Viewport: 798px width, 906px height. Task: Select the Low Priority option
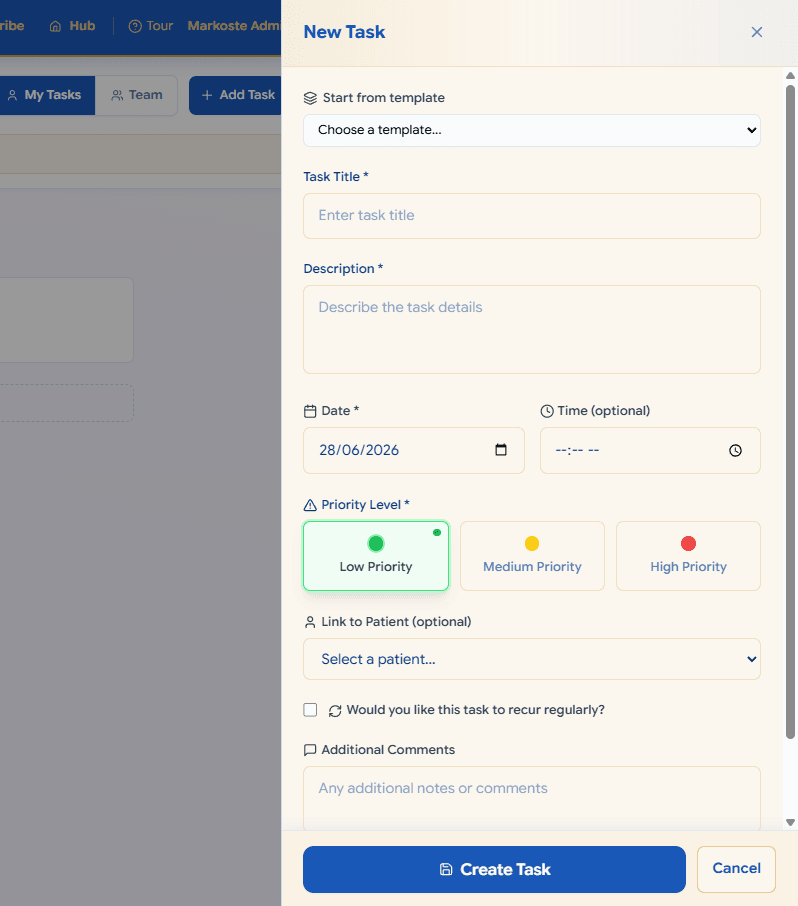376,556
